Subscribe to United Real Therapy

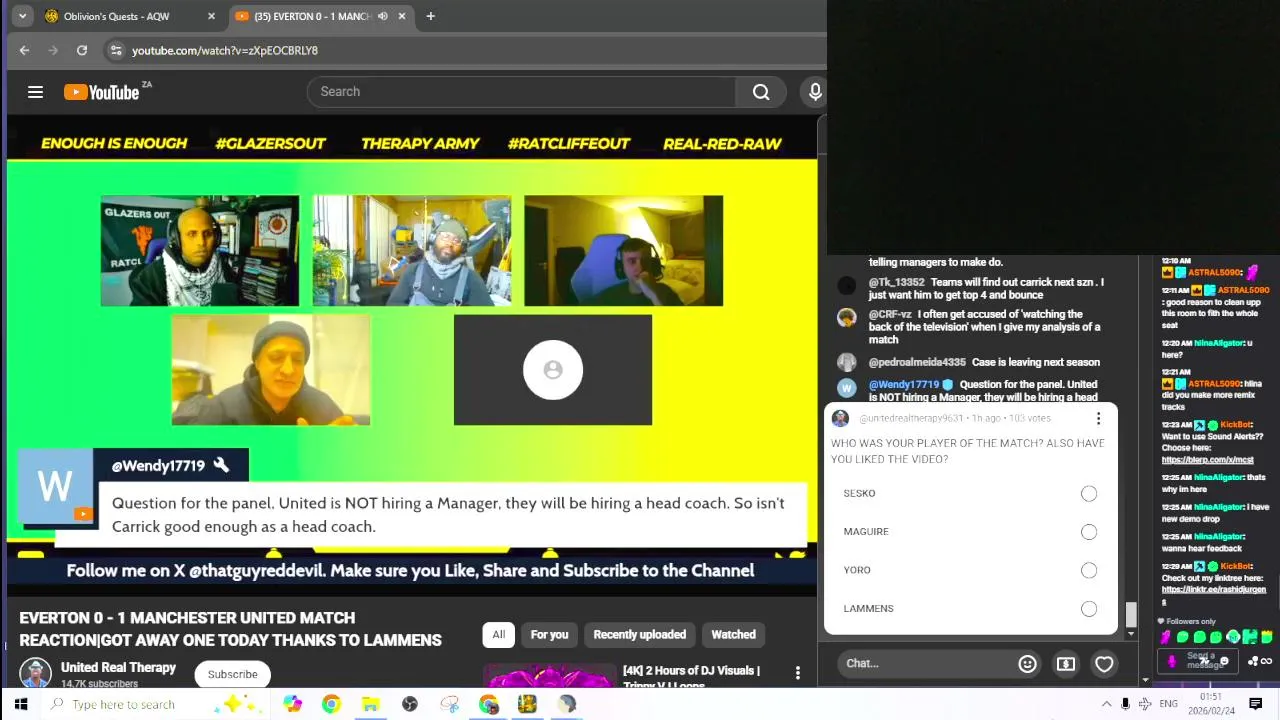(232, 674)
